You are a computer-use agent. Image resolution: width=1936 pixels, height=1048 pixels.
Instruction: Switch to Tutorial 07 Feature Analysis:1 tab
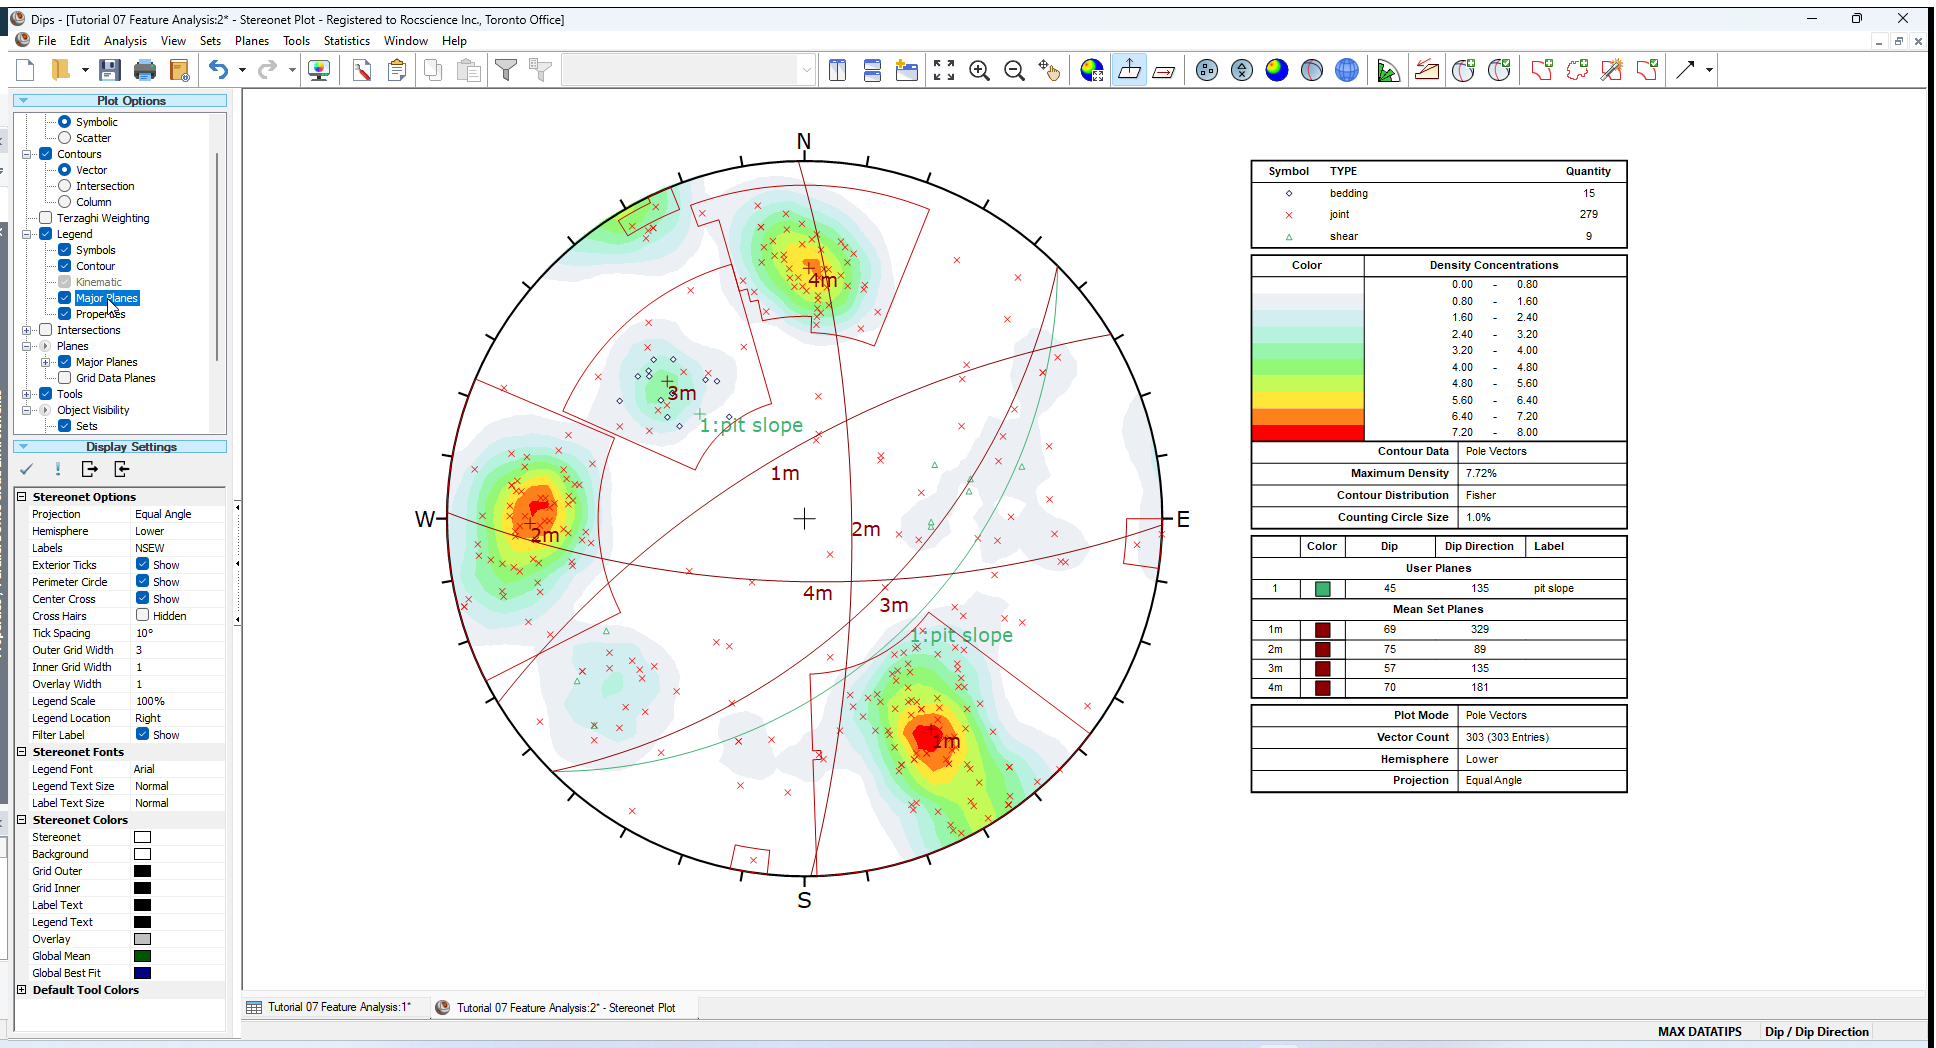[338, 1007]
